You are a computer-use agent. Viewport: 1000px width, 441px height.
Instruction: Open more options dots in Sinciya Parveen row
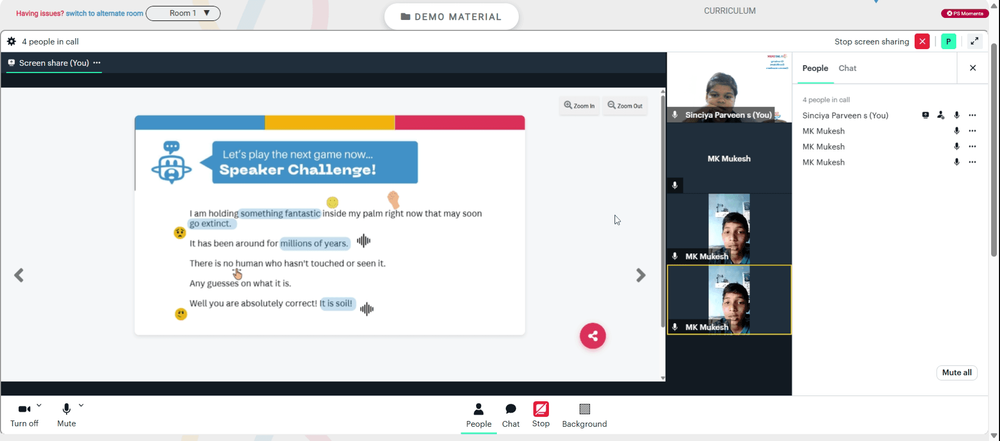tap(972, 116)
